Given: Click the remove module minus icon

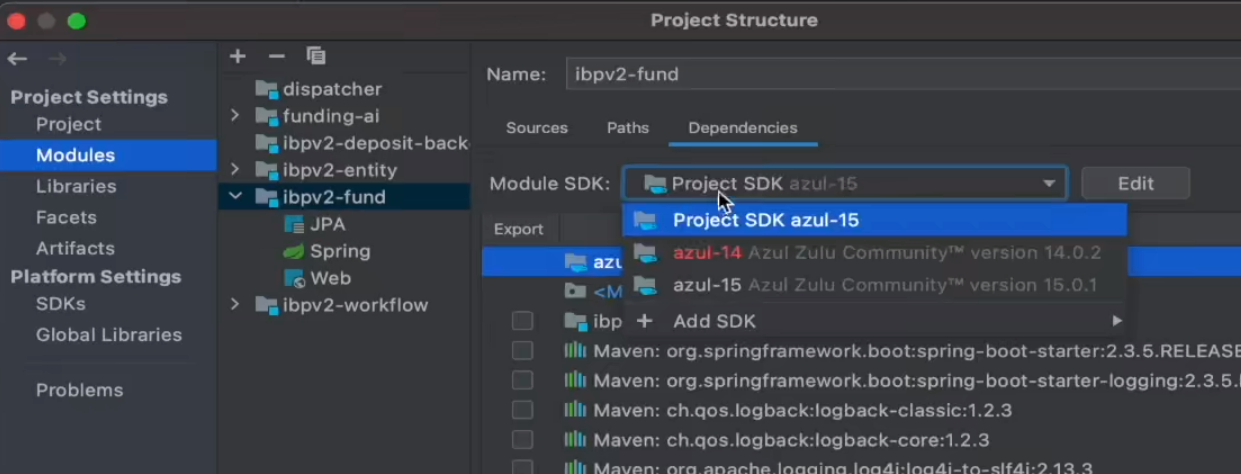Looking at the screenshot, I should (277, 56).
